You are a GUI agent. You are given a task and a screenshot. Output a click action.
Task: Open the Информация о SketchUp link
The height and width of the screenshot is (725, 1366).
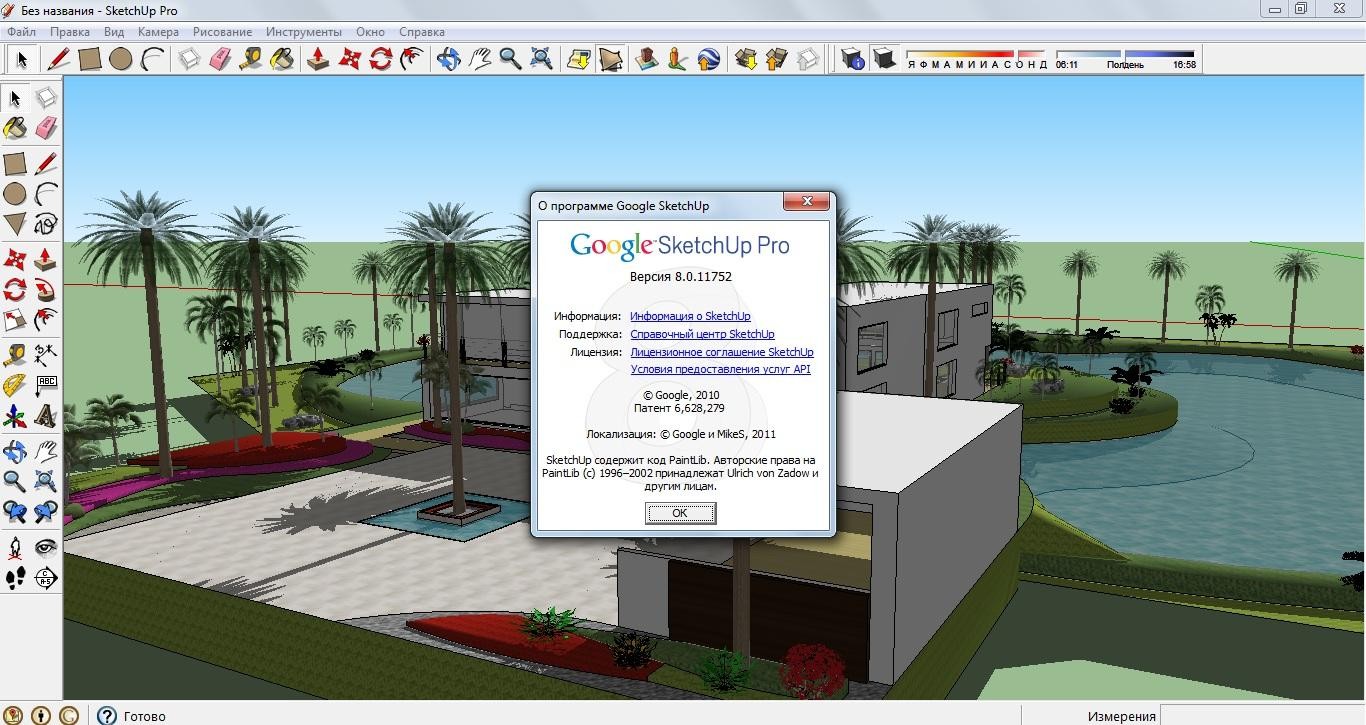pos(690,316)
